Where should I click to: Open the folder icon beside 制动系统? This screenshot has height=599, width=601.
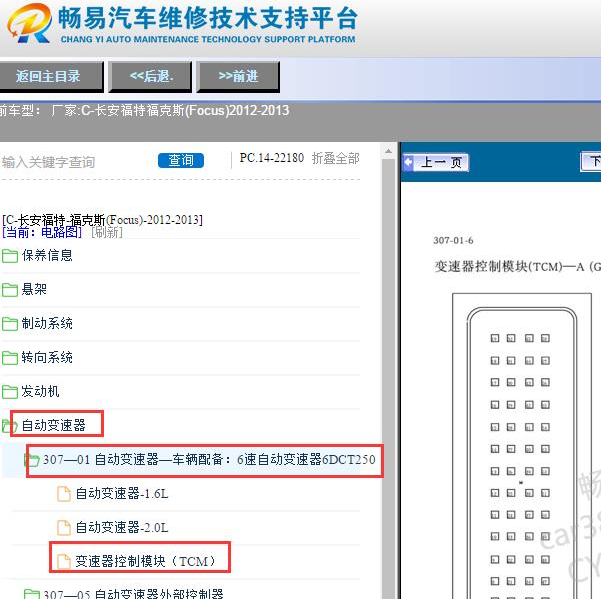pyautogui.click(x=10, y=324)
